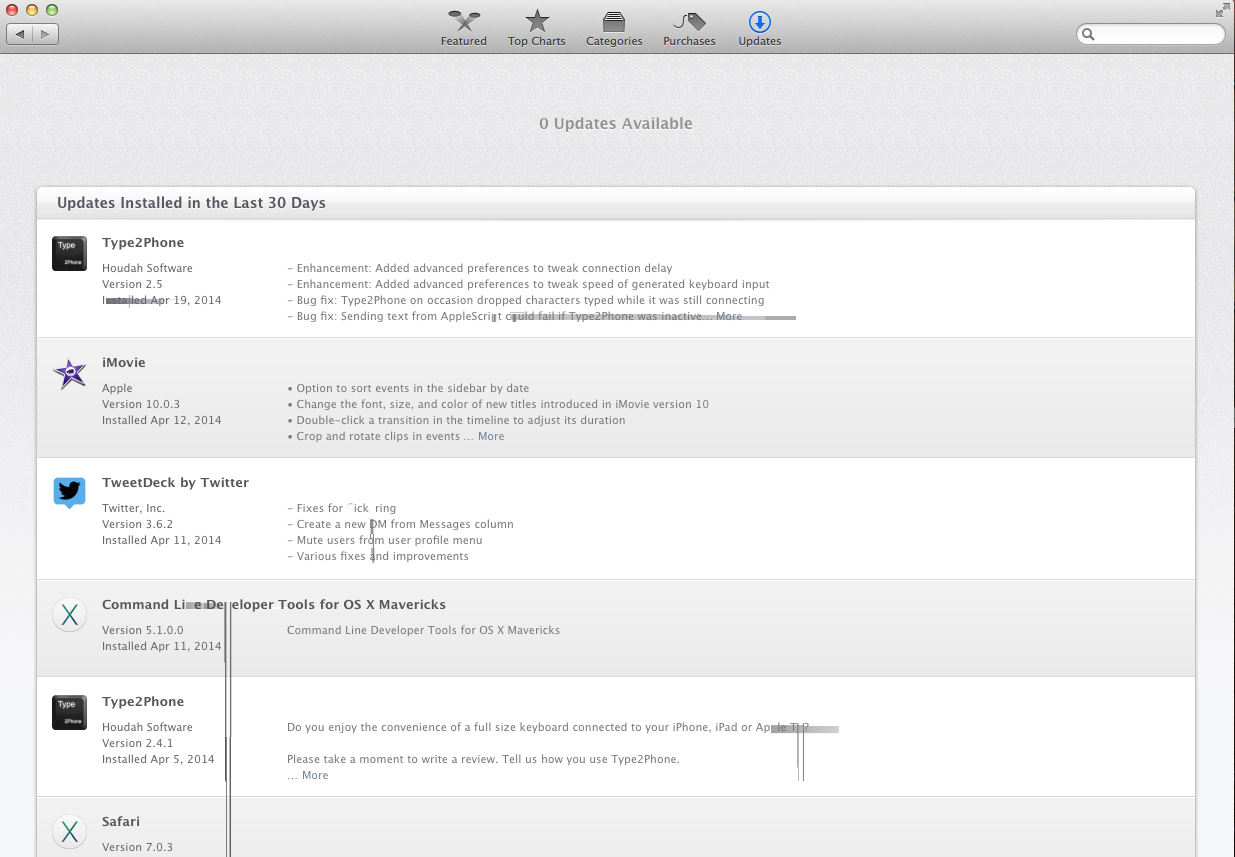Open the Type2Phone 2.5 app icon
This screenshot has height=857, width=1235.
[x=69, y=253]
